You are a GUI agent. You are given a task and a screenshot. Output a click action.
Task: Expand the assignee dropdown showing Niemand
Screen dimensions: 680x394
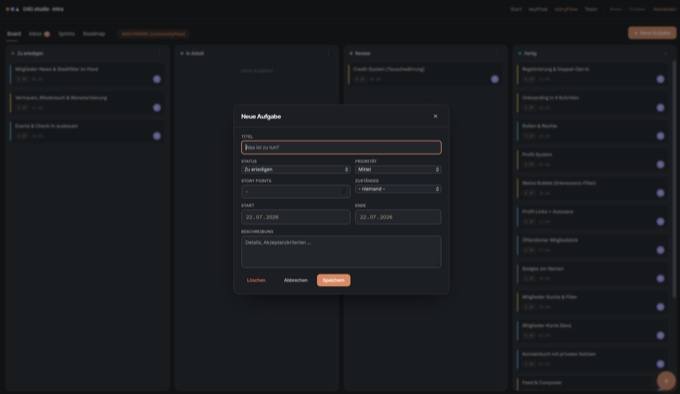point(398,189)
